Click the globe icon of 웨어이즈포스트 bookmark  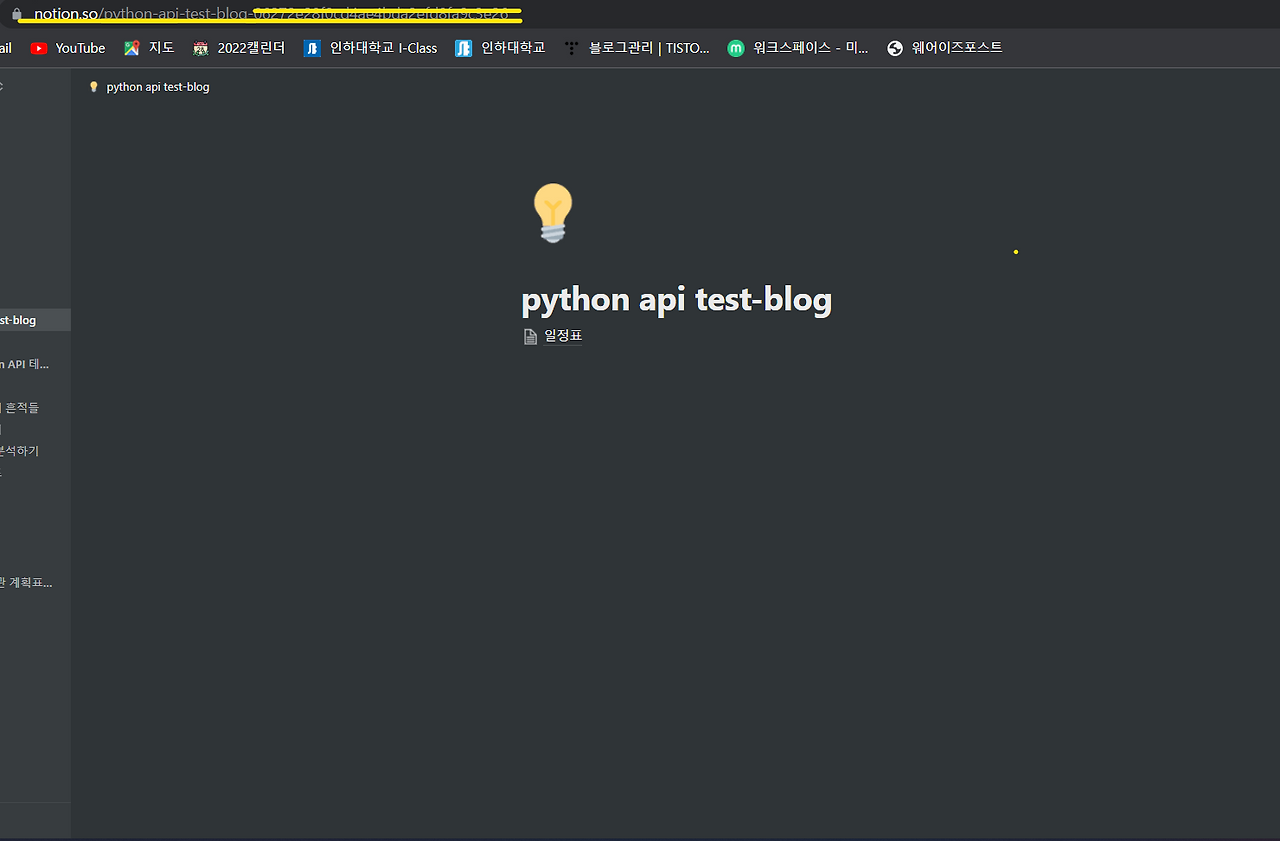(x=893, y=47)
